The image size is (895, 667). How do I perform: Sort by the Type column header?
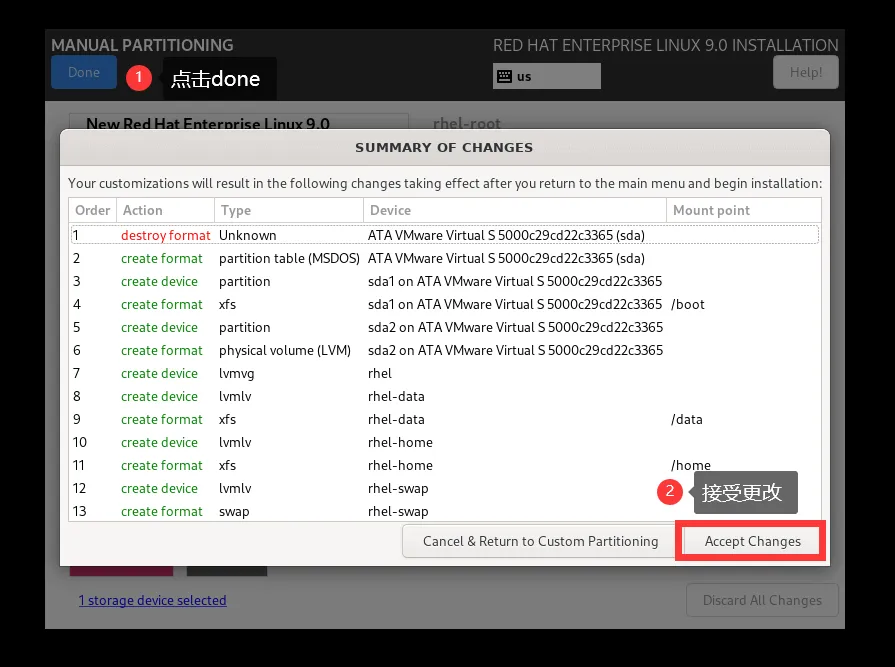[289, 211]
